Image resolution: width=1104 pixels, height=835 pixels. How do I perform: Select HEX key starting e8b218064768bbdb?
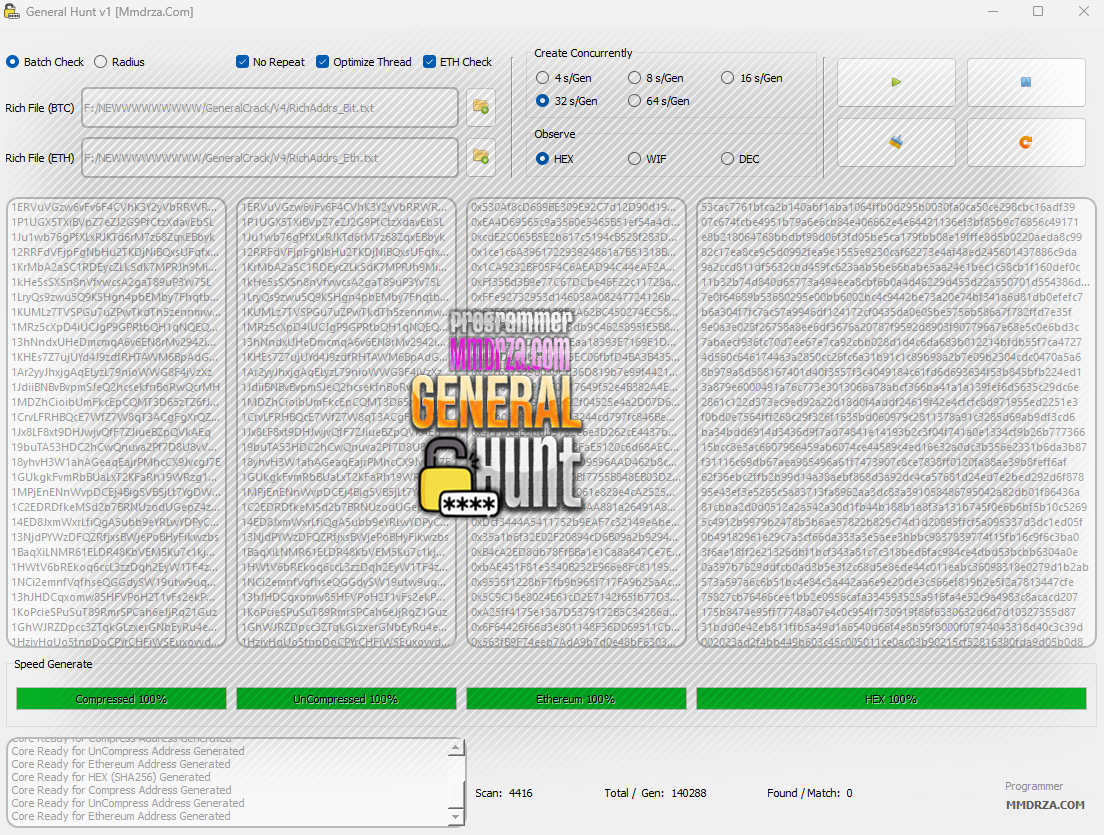click(x=891, y=237)
